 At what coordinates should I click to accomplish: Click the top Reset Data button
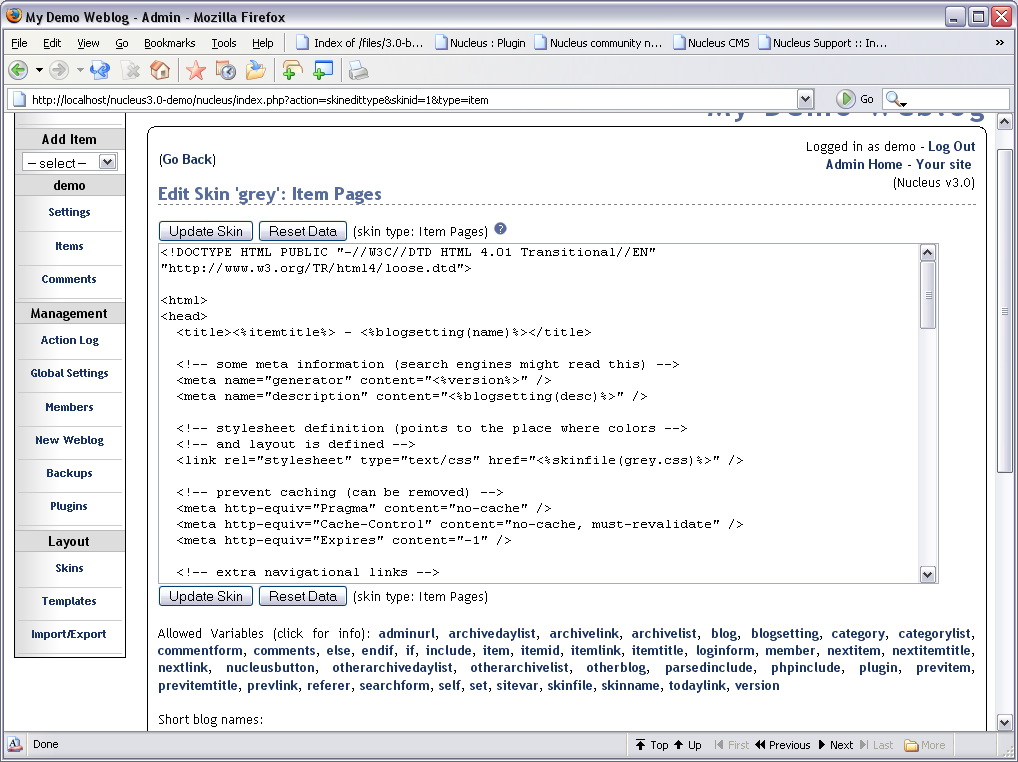click(303, 231)
